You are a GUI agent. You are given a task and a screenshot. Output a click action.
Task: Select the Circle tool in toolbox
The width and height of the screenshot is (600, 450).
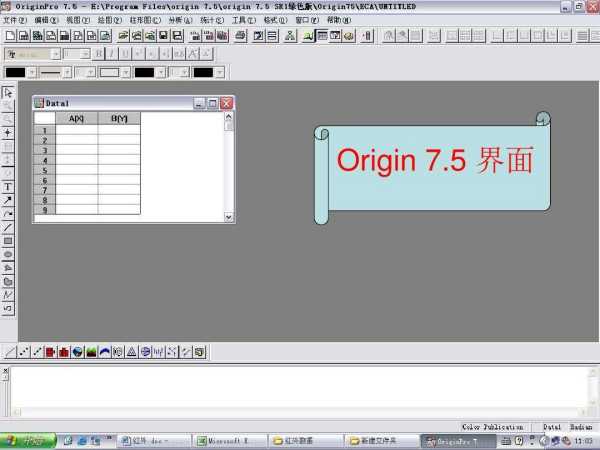[8, 254]
